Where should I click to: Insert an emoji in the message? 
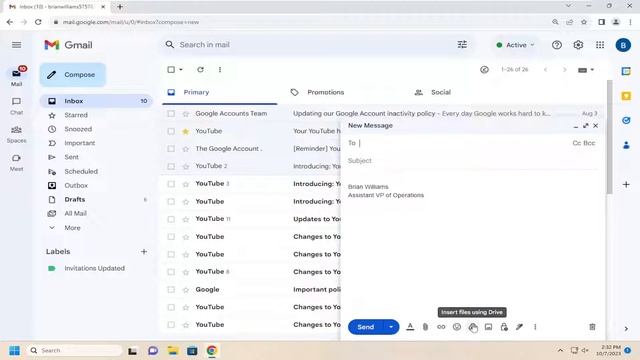(x=457, y=327)
